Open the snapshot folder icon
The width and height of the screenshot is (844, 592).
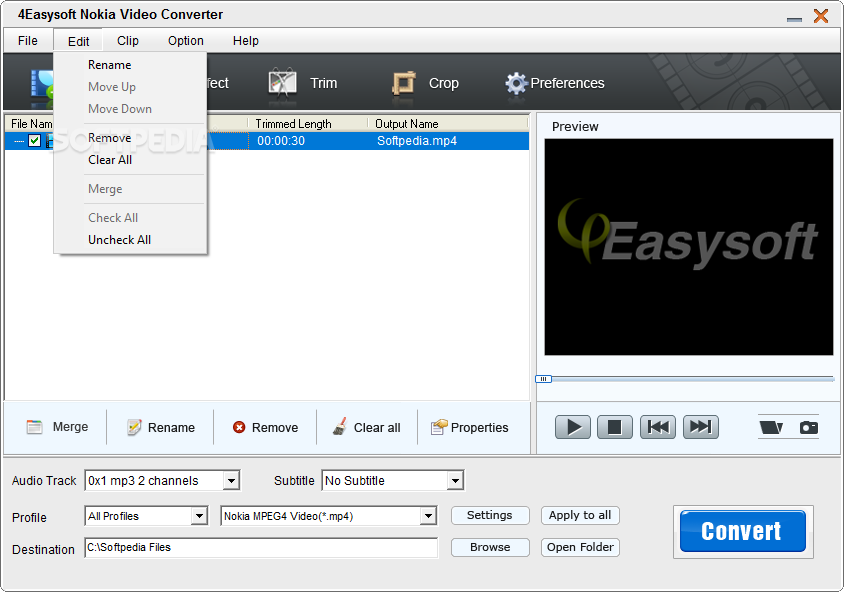pyautogui.click(x=771, y=427)
